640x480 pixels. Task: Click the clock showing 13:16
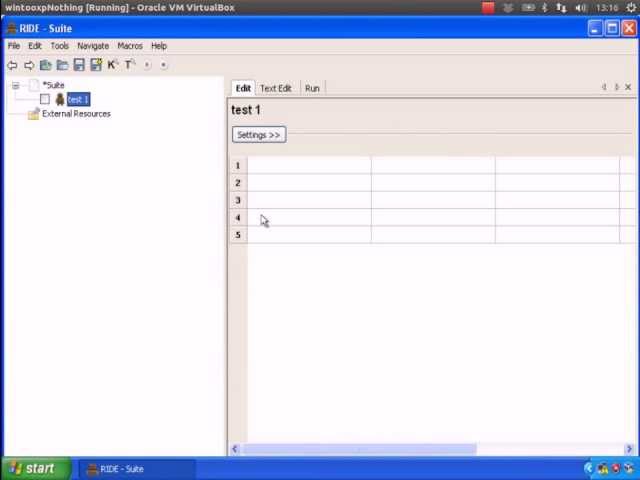(607, 8)
